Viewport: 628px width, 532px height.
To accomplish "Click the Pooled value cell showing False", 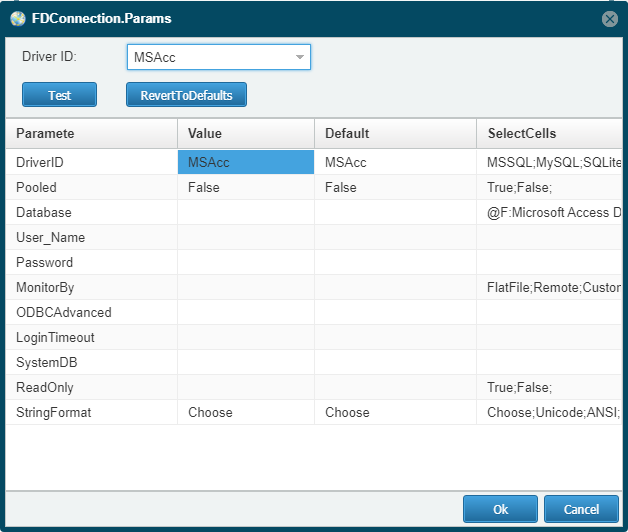I will [x=246, y=187].
